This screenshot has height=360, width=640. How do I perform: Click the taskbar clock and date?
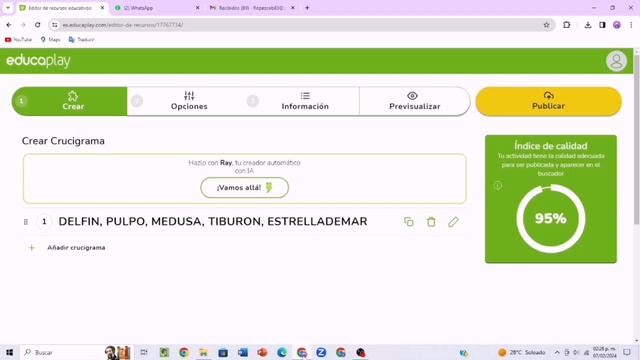point(604,352)
